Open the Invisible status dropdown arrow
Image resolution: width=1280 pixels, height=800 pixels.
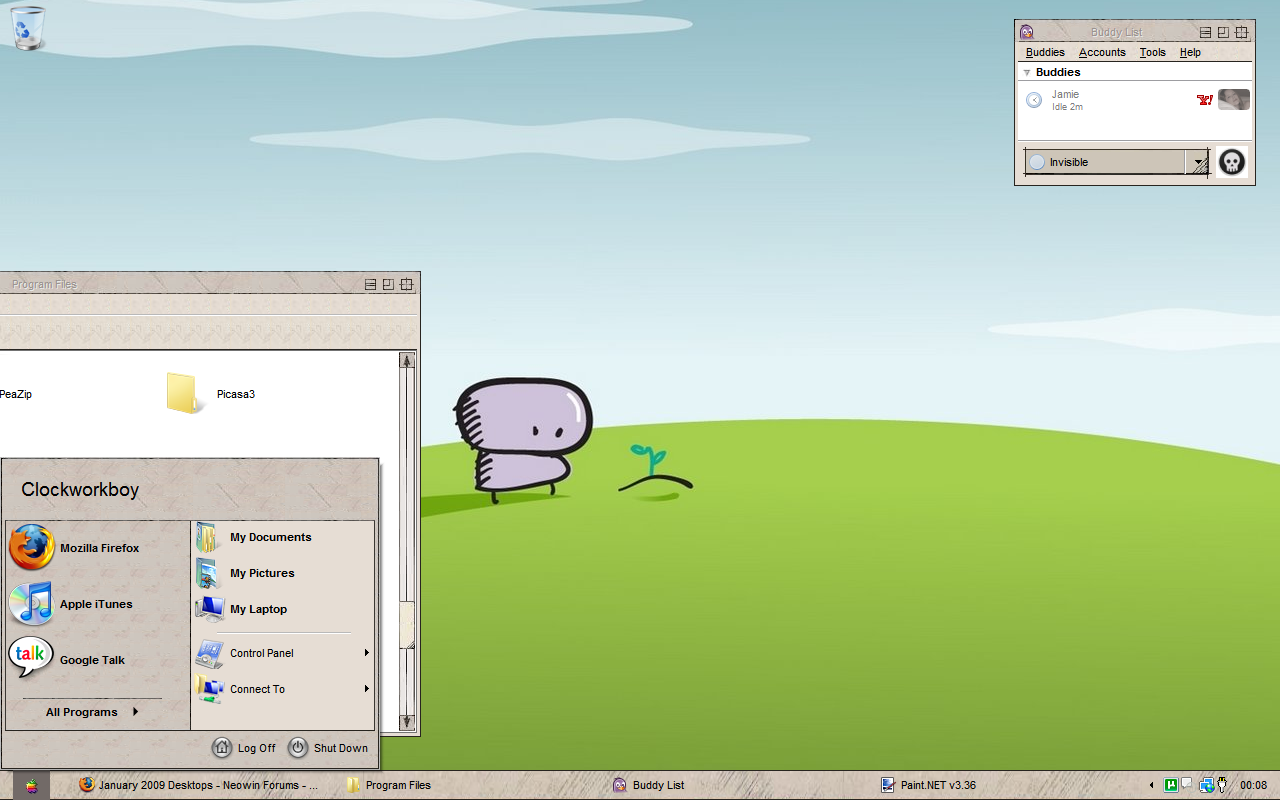pyautogui.click(x=1199, y=162)
